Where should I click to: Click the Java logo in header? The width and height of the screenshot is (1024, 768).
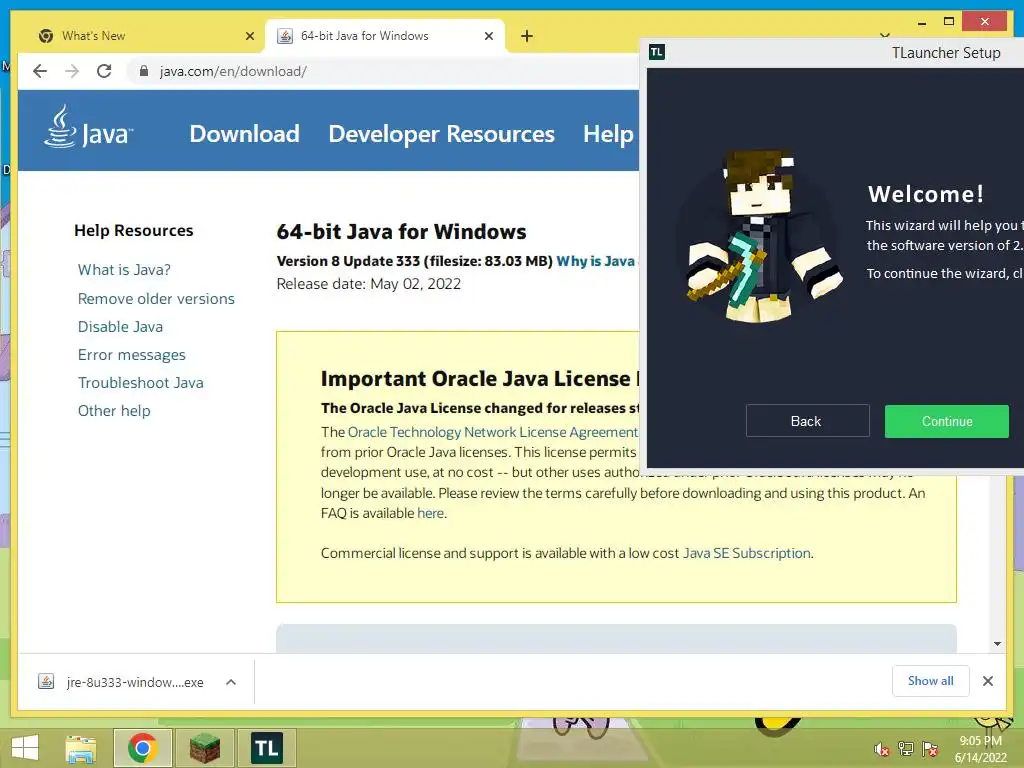click(x=88, y=127)
